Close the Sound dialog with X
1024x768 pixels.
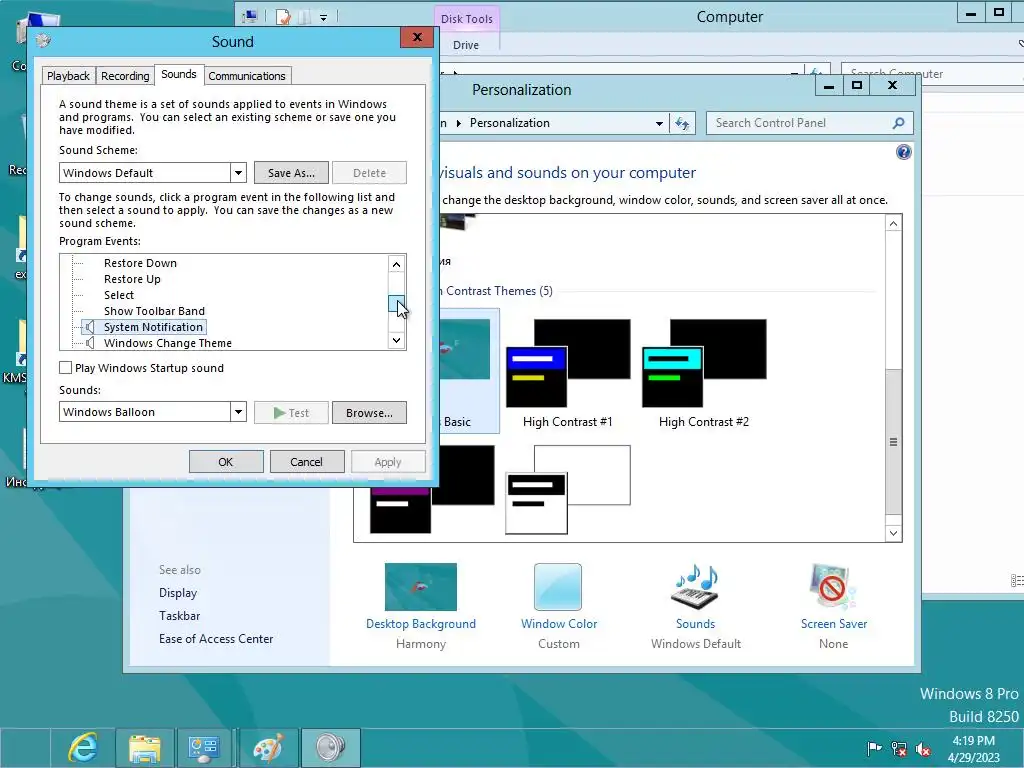417,38
